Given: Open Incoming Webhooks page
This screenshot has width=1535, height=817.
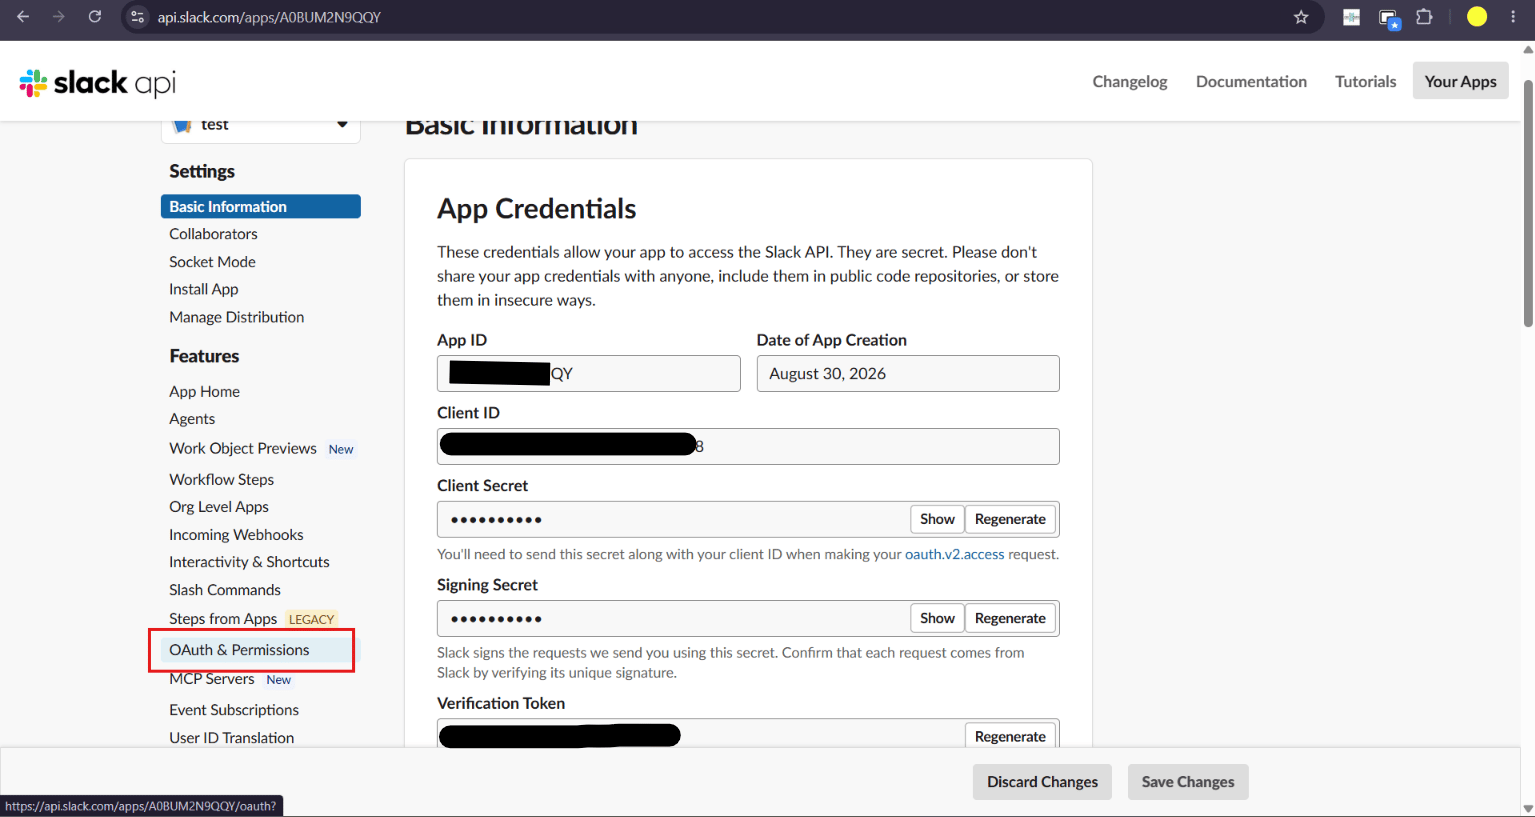Looking at the screenshot, I should (x=236, y=535).
